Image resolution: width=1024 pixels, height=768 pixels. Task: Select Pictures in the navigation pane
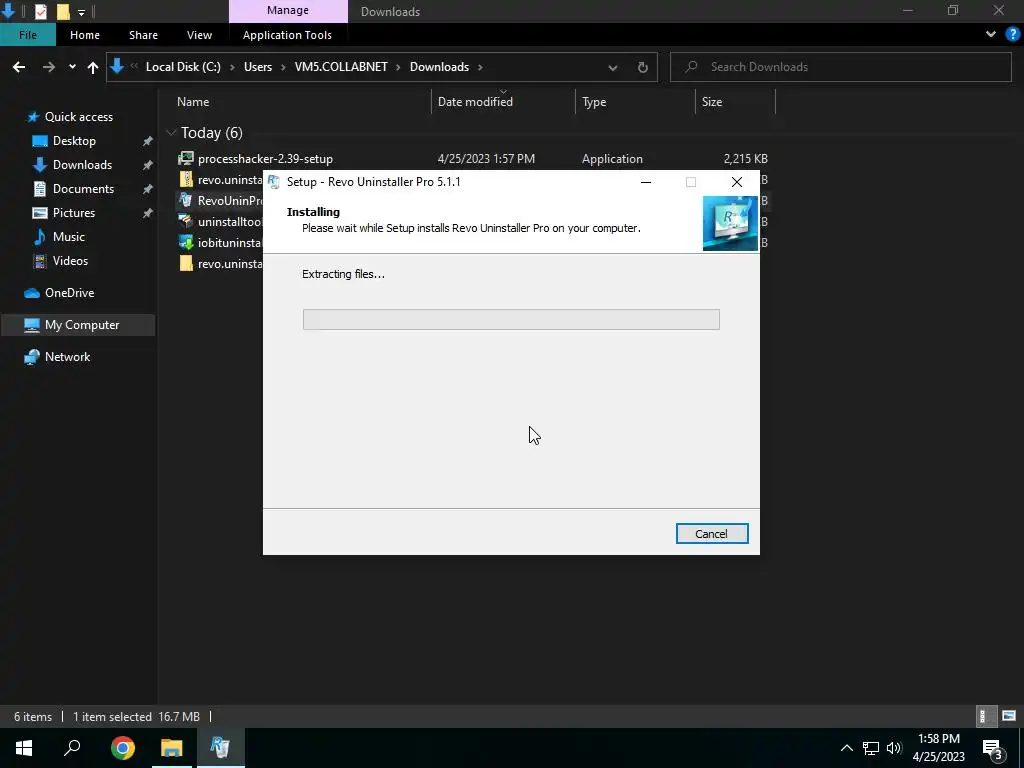[74, 213]
